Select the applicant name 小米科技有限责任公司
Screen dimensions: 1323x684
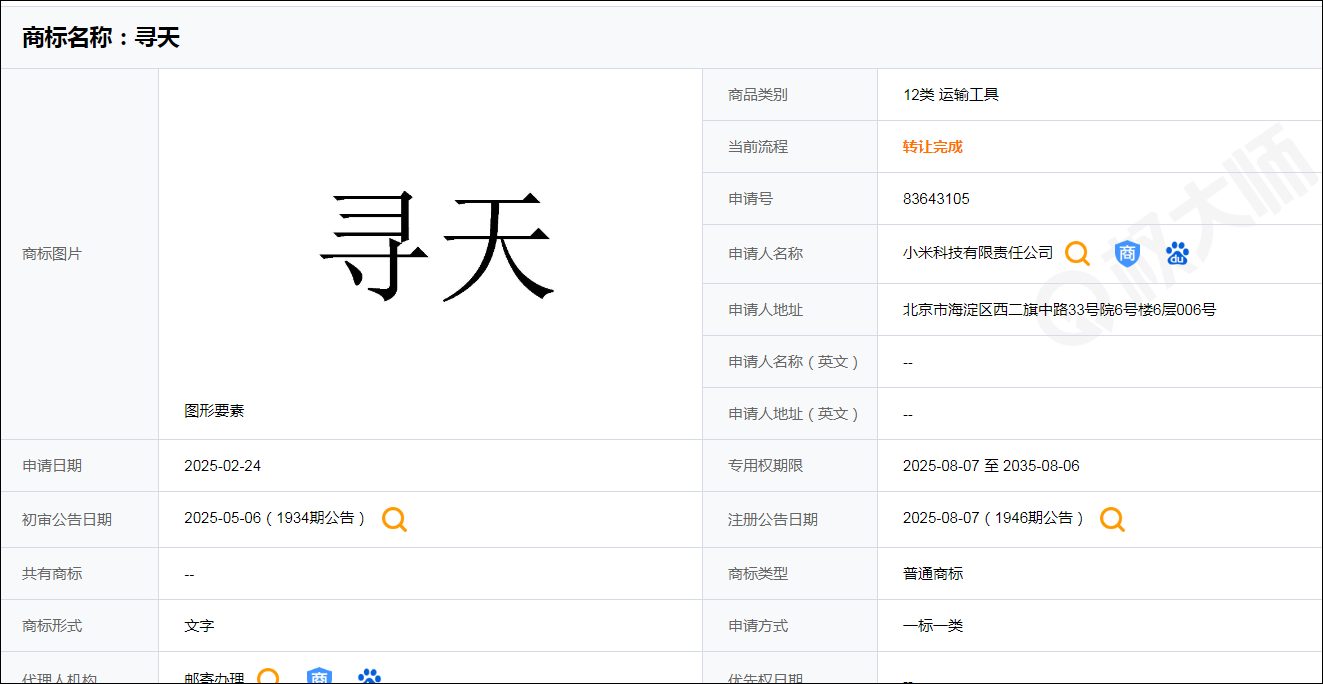(x=978, y=253)
